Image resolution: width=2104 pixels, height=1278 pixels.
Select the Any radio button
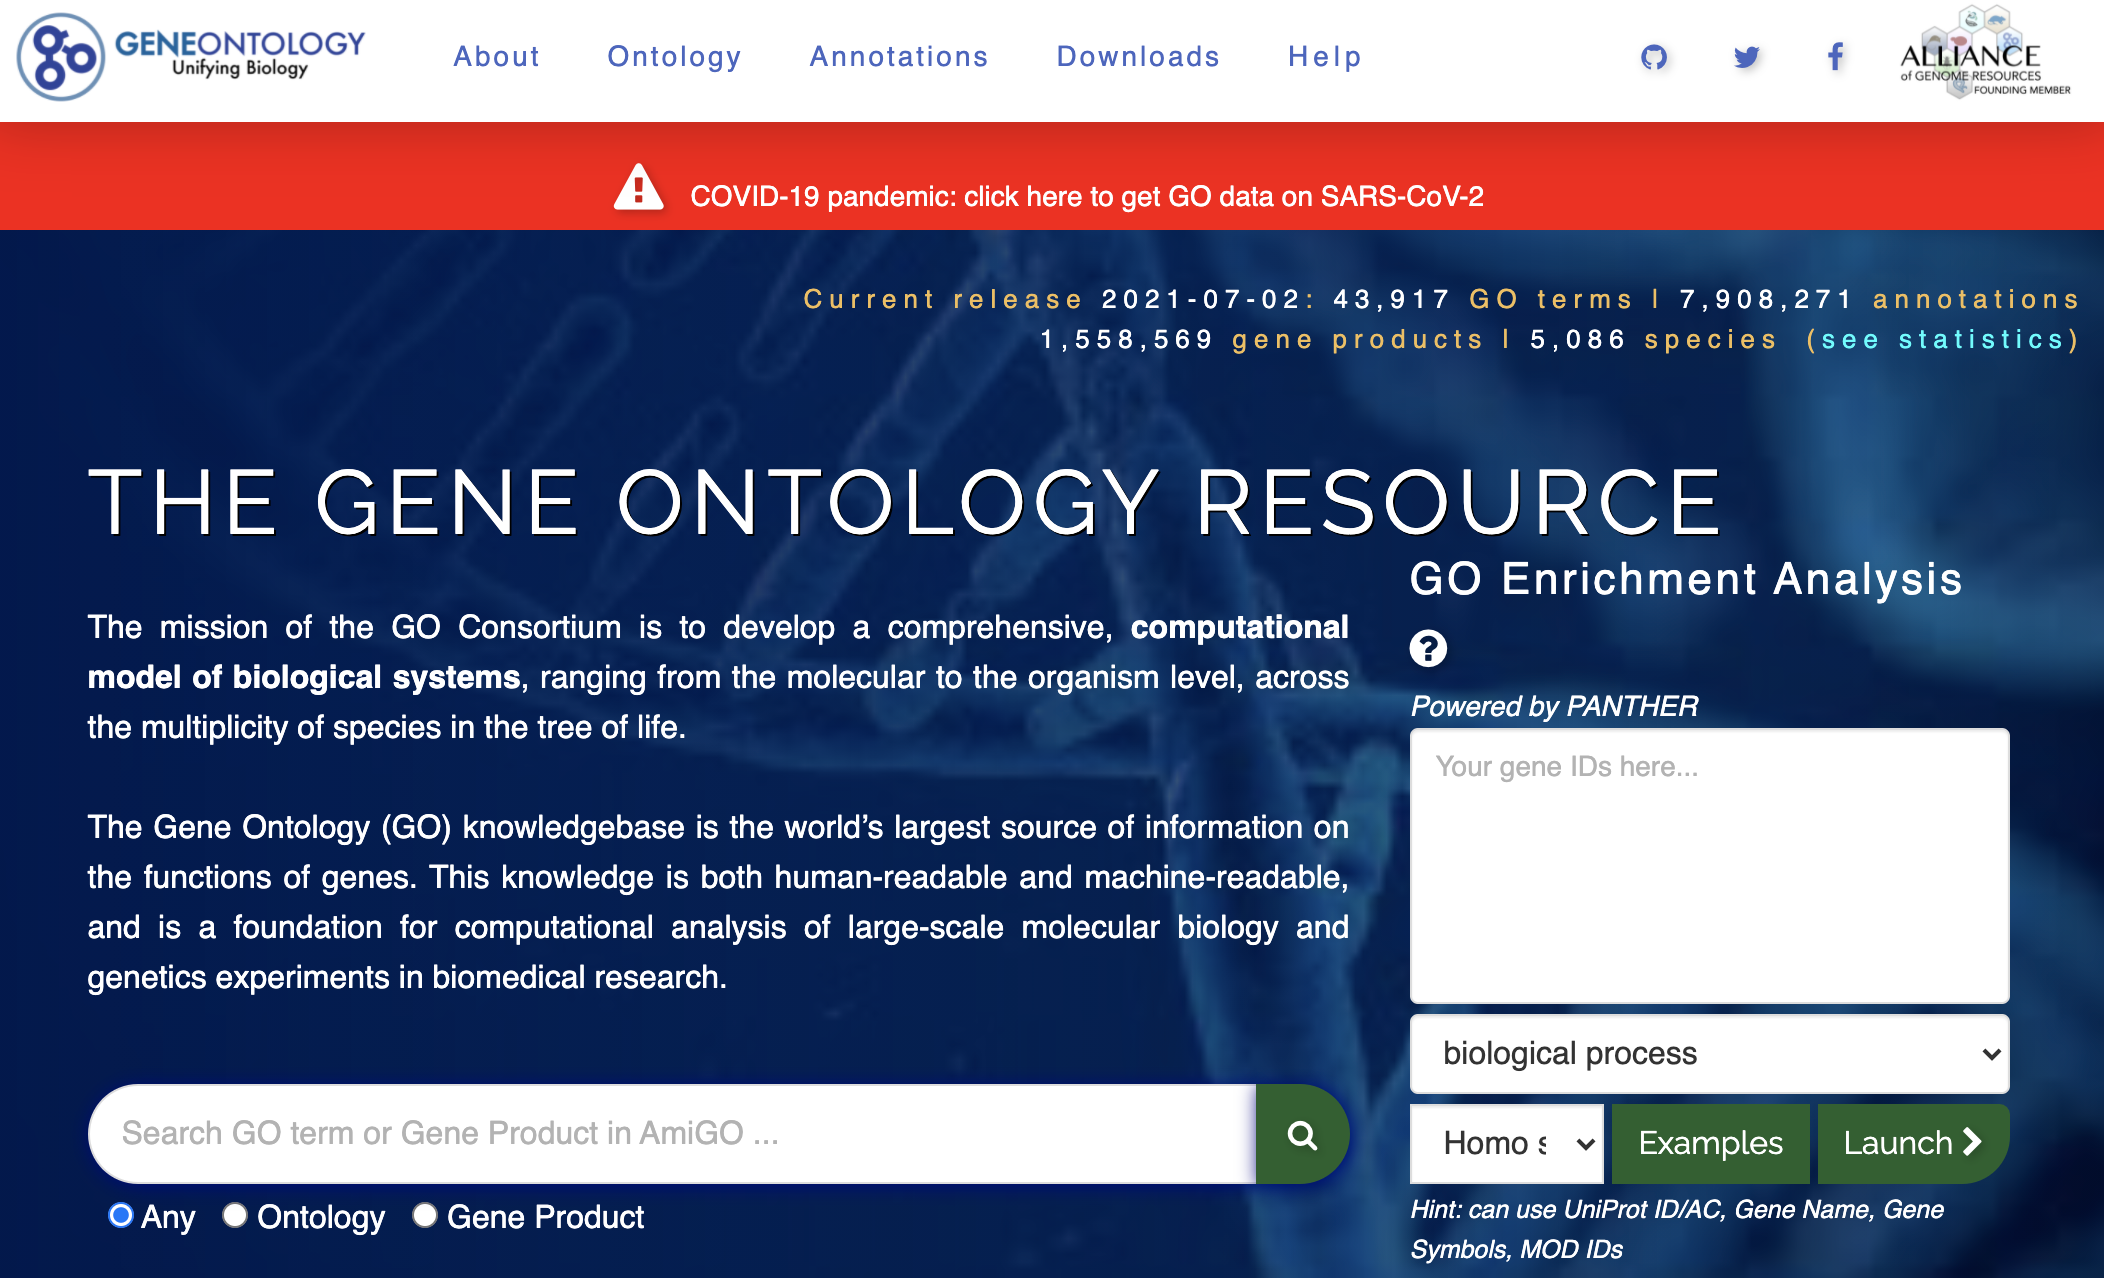coord(121,1215)
